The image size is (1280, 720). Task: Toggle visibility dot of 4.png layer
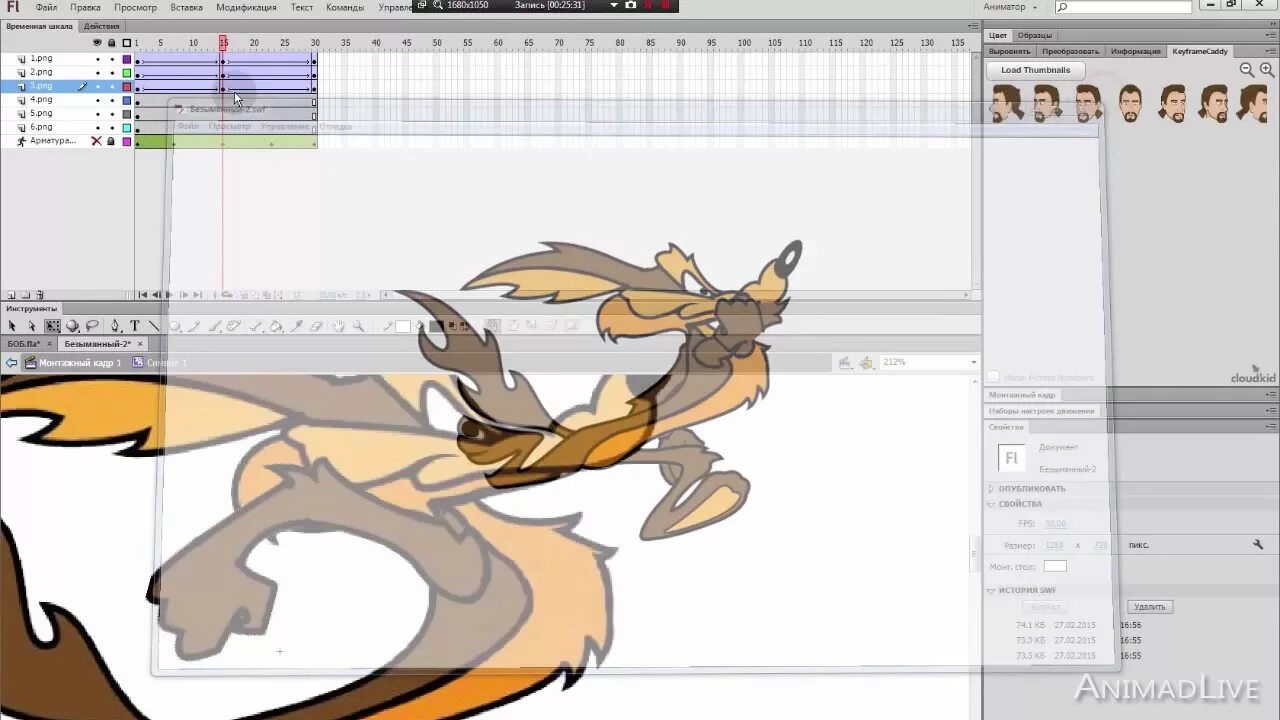tap(97, 100)
